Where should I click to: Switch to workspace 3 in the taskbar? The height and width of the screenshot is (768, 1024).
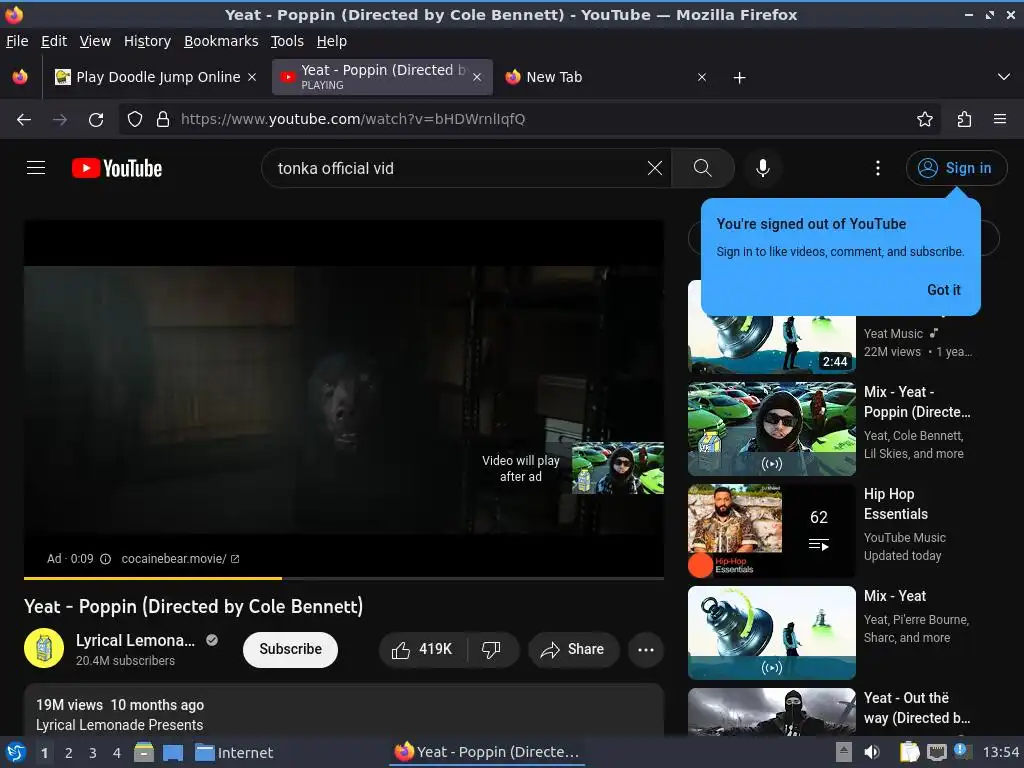pos(93,752)
